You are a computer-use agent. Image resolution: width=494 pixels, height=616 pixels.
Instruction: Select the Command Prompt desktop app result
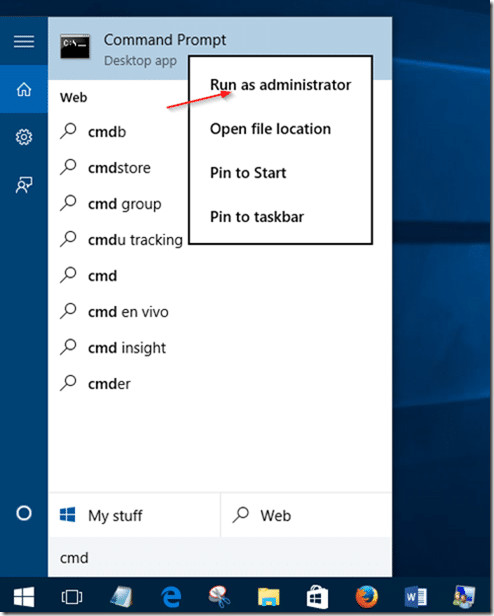[x=220, y=49]
